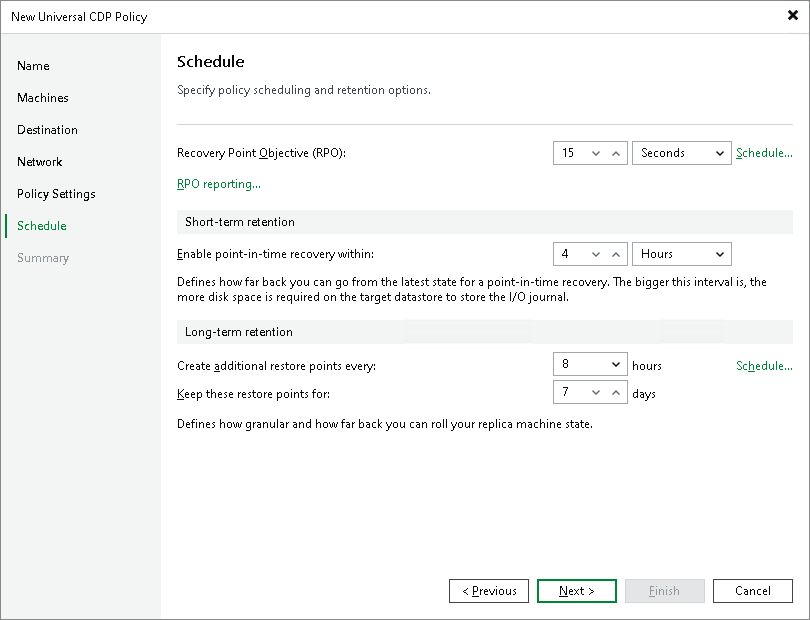Screen dimensions: 810x620
Task: Cancel the New Universal CDP Policy wizard
Action: coord(752,591)
